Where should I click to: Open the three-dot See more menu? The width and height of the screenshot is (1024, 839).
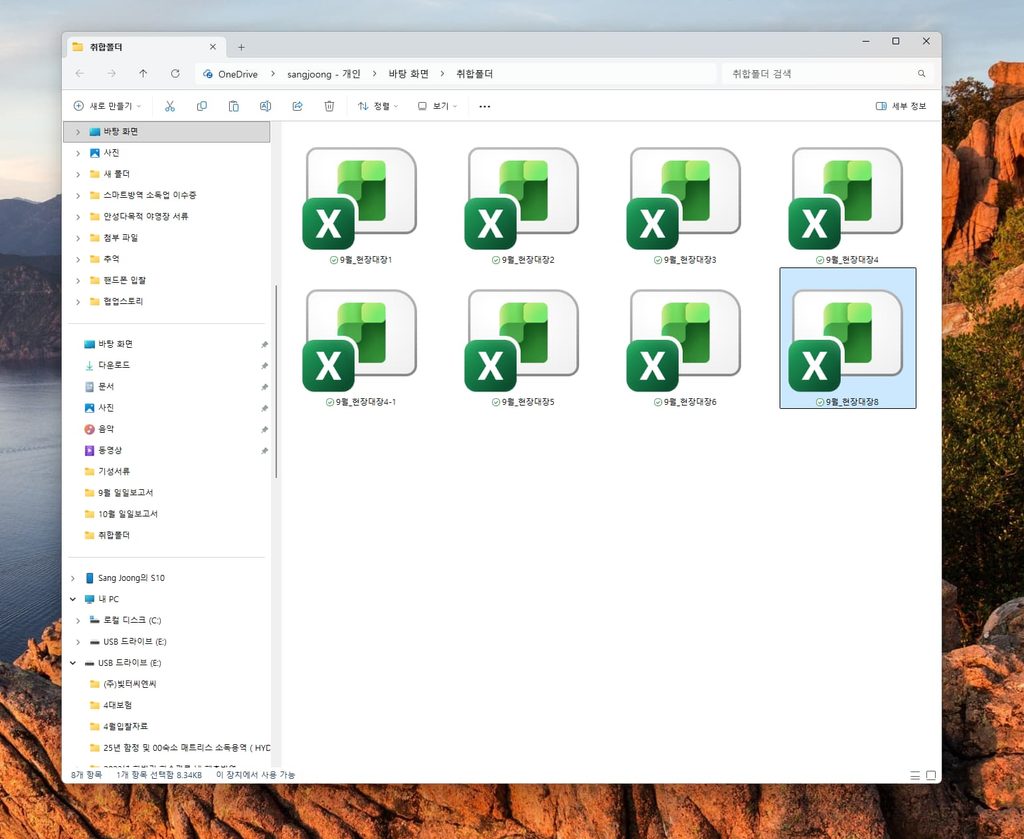485,106
